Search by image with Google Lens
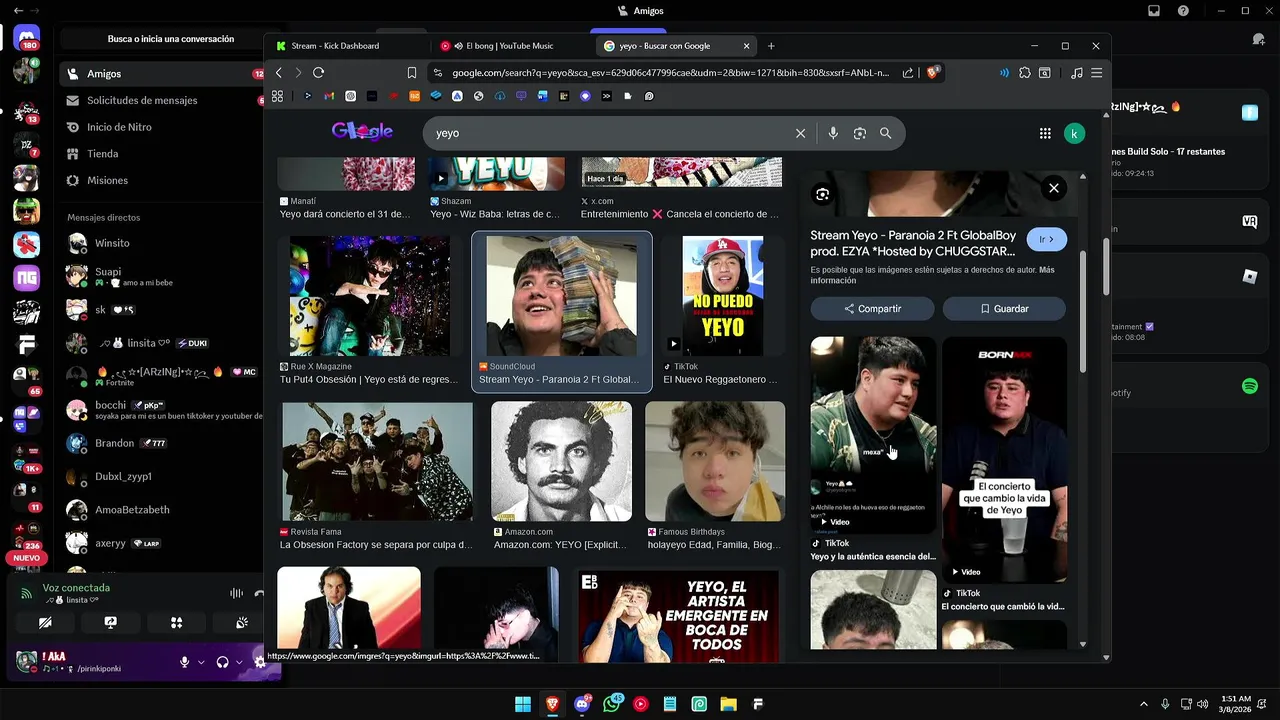 [x=859, y=133]
